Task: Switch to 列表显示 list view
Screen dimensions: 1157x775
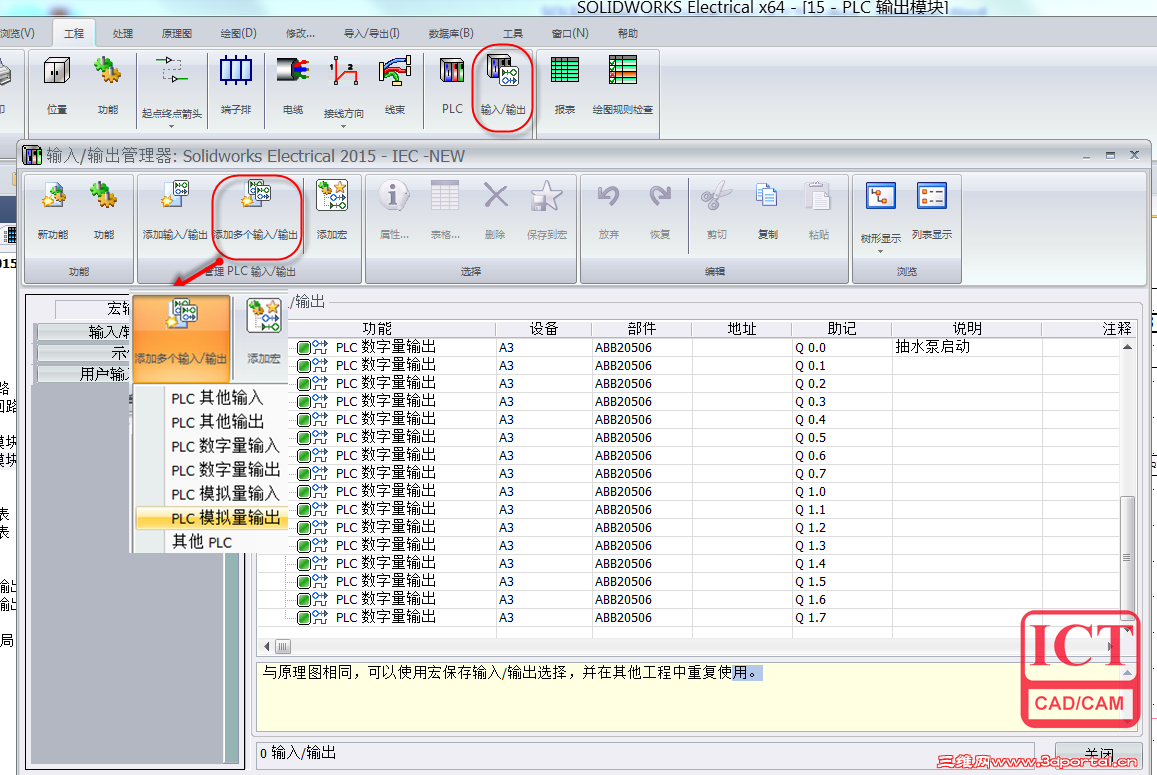Action: tap(932, 210)
